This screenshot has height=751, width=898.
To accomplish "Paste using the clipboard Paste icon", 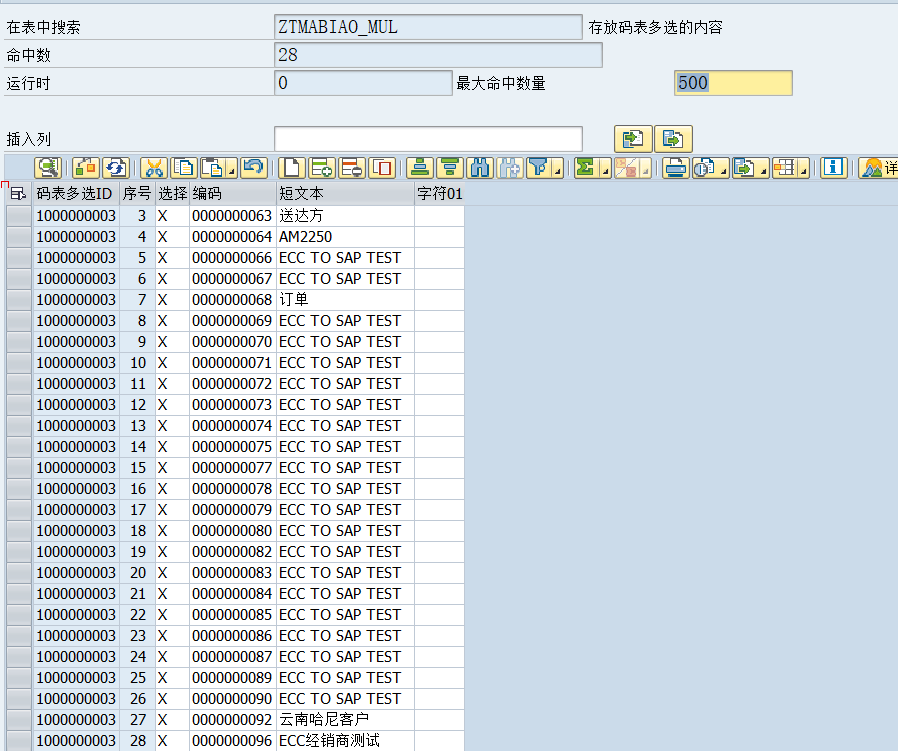I will click(214, 168).
